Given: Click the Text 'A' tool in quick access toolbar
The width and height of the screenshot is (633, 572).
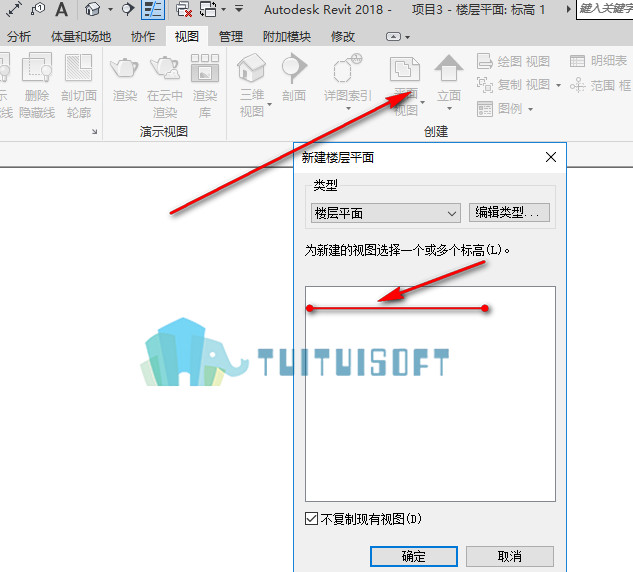Looking at the screenshot, I should pyautogui.click(x=61, y=9).
